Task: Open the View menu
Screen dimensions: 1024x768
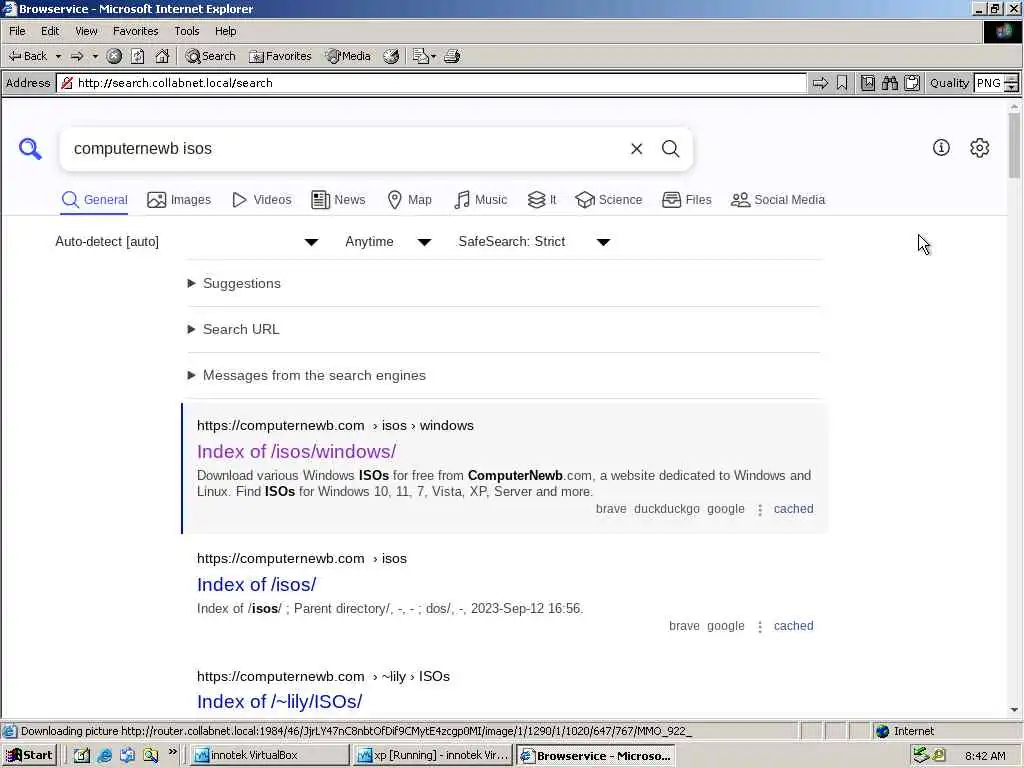Action: click(x=86, y=31)
